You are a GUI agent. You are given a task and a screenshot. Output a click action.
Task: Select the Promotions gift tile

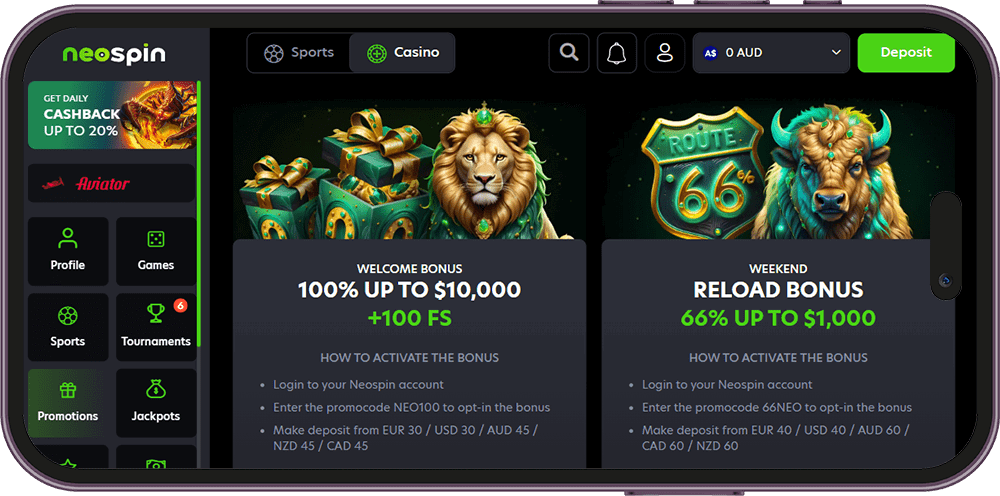point(68,402)
